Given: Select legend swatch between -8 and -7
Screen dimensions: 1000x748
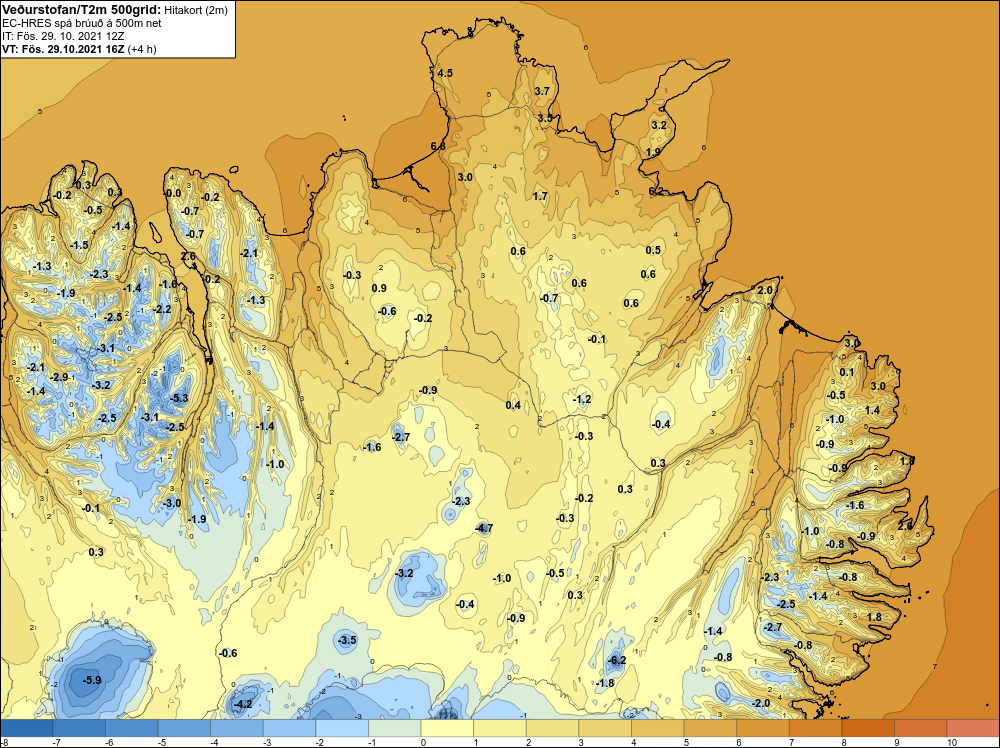Looking at the screenshot, I should click(27, 728).
